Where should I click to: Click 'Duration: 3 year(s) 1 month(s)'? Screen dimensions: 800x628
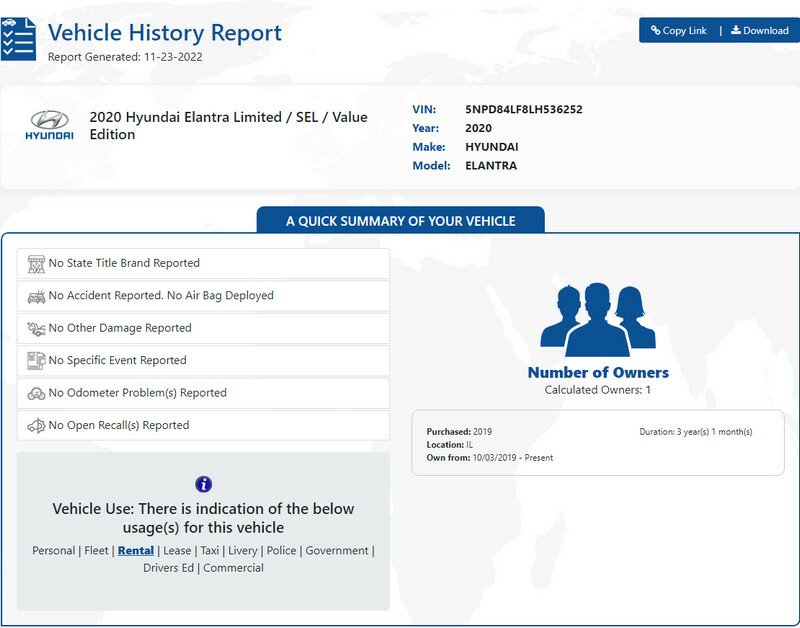tap(696, 432)
